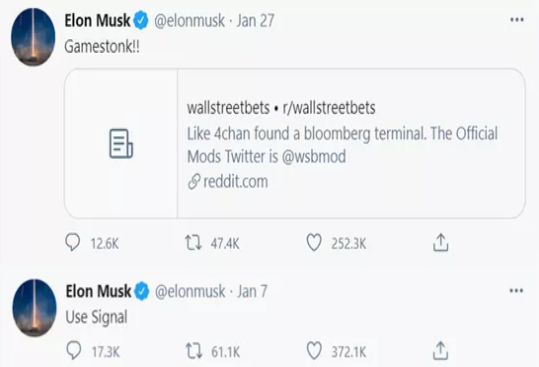Open Elon Musk's avatar on Gamestonk tweet
Image resolution: width=539 pixels, height=367 pixels.
(33, 37)
